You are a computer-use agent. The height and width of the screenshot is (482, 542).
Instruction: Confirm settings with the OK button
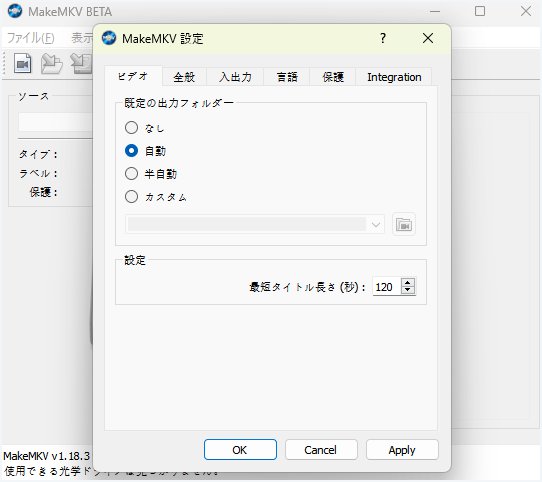tap(240, 449)
